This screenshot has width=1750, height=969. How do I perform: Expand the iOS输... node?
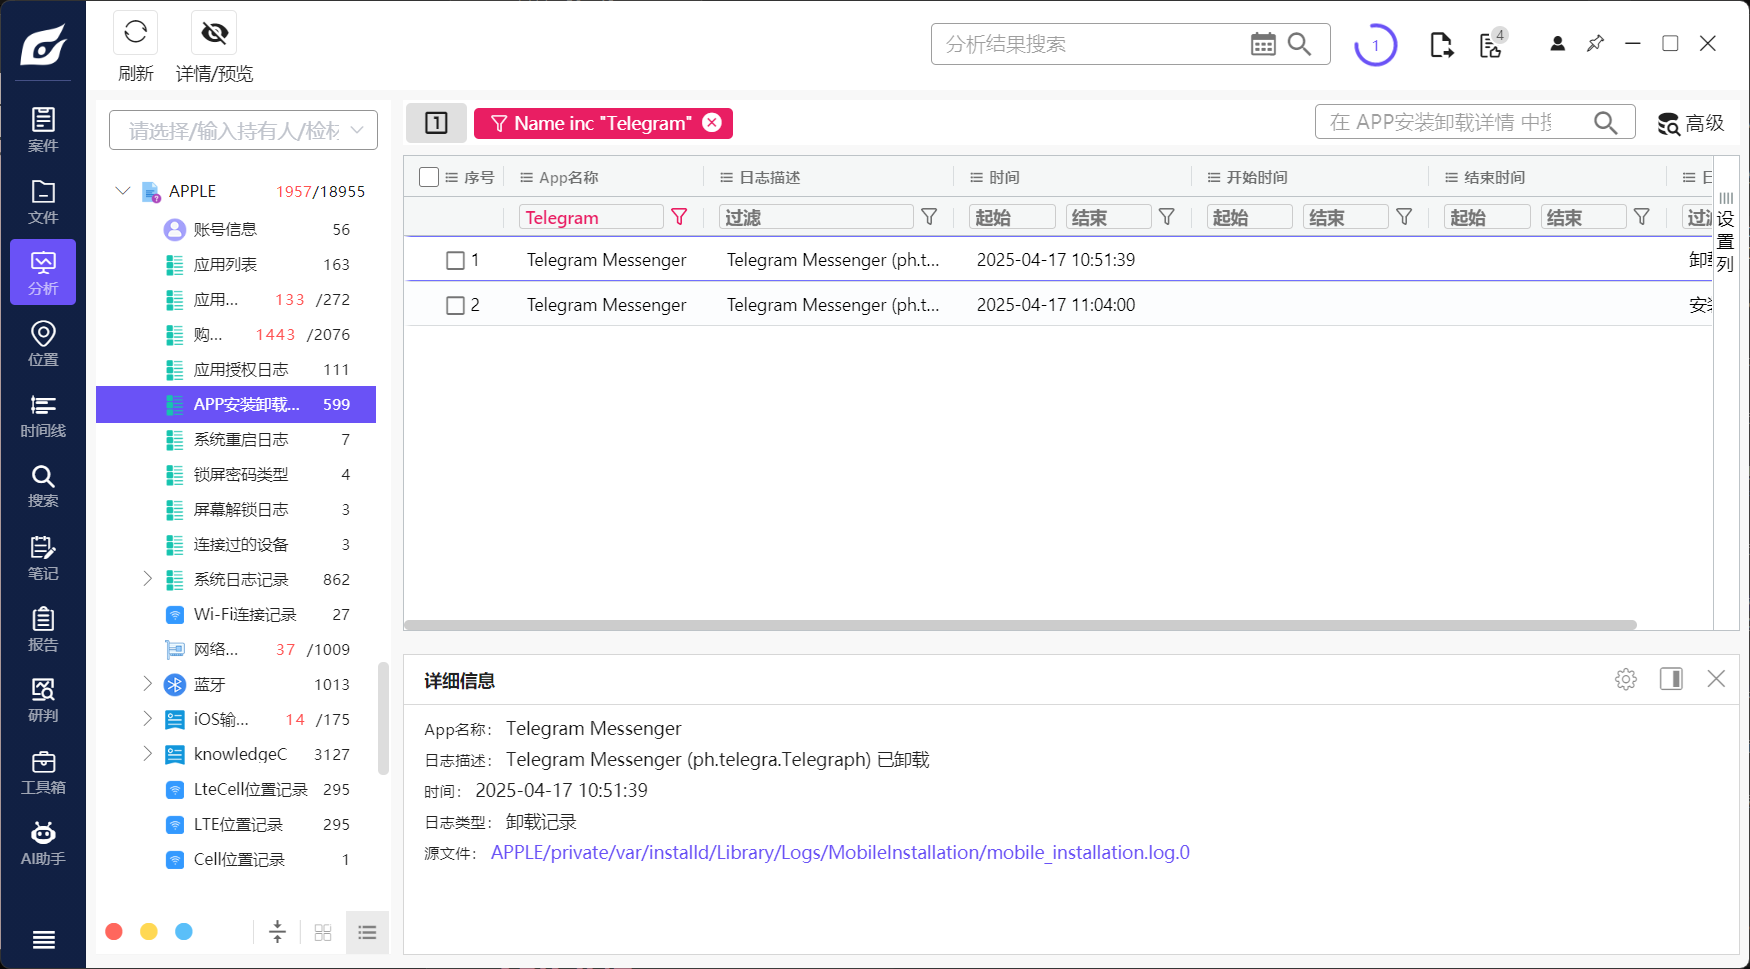click(147, 719)
